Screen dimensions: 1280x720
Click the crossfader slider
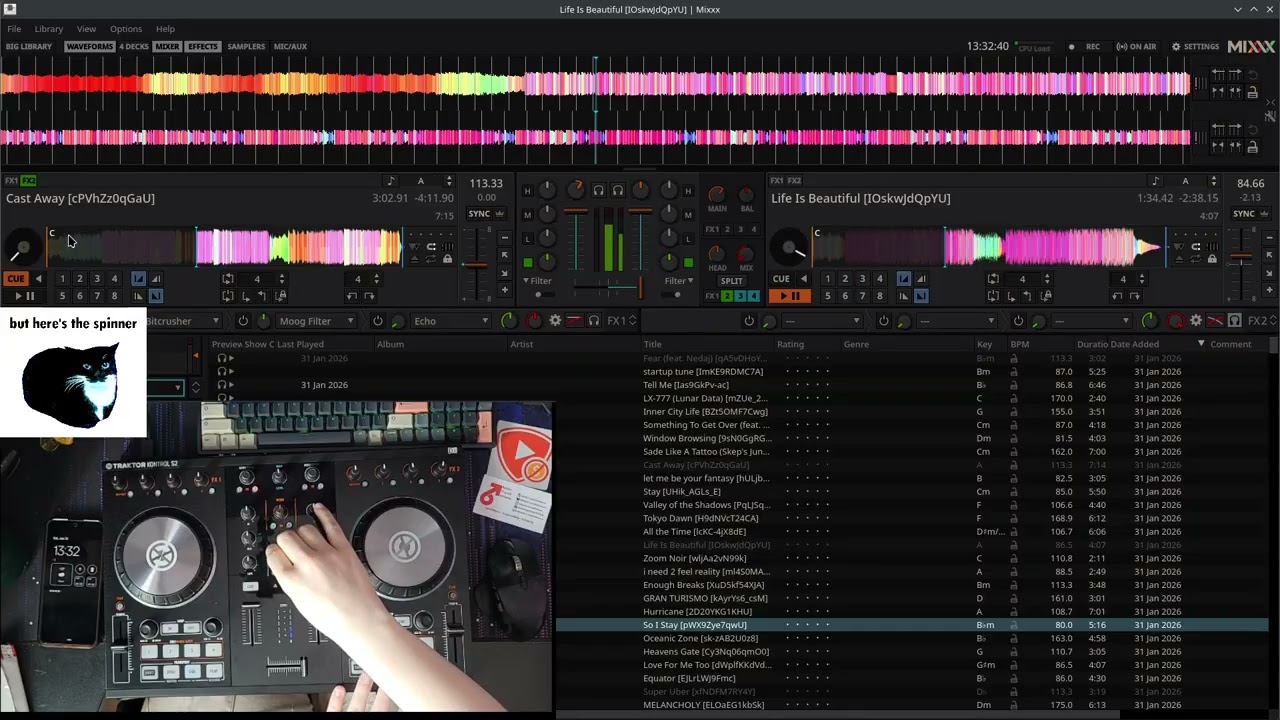(x=610, y=286)
